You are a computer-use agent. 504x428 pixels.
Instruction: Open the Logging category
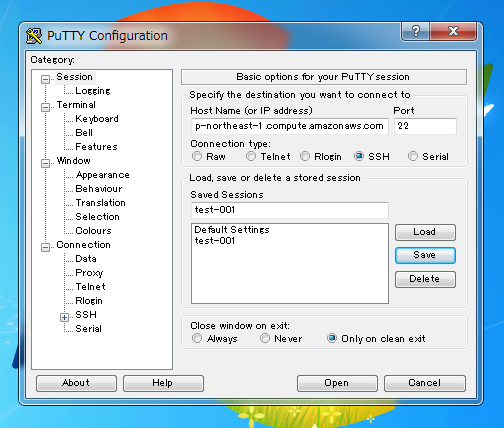point(93,91)
